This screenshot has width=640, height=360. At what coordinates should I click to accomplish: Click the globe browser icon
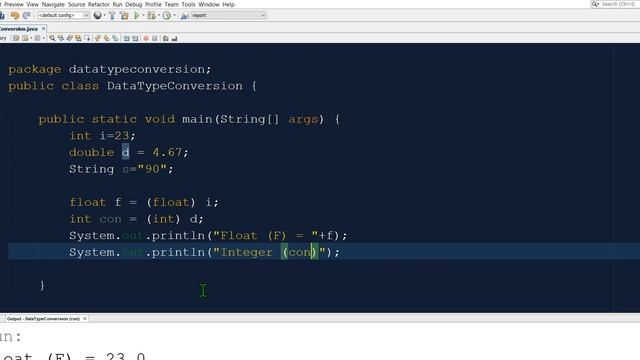coord(97,16)
